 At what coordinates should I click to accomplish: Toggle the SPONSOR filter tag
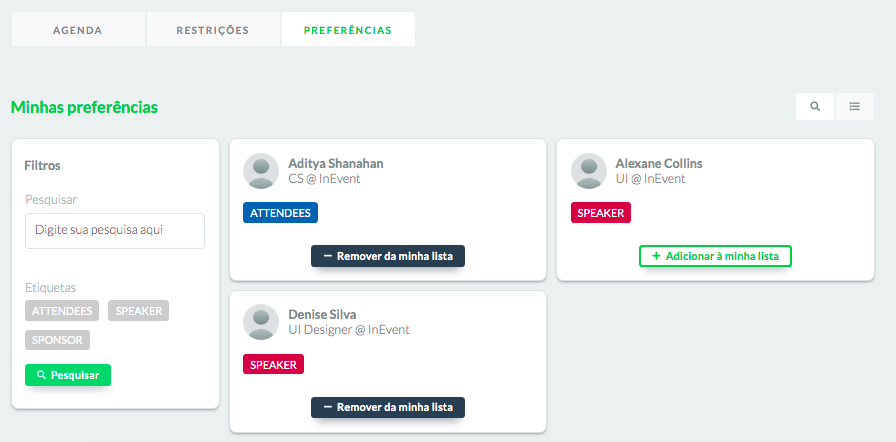[x=57, y=340]
